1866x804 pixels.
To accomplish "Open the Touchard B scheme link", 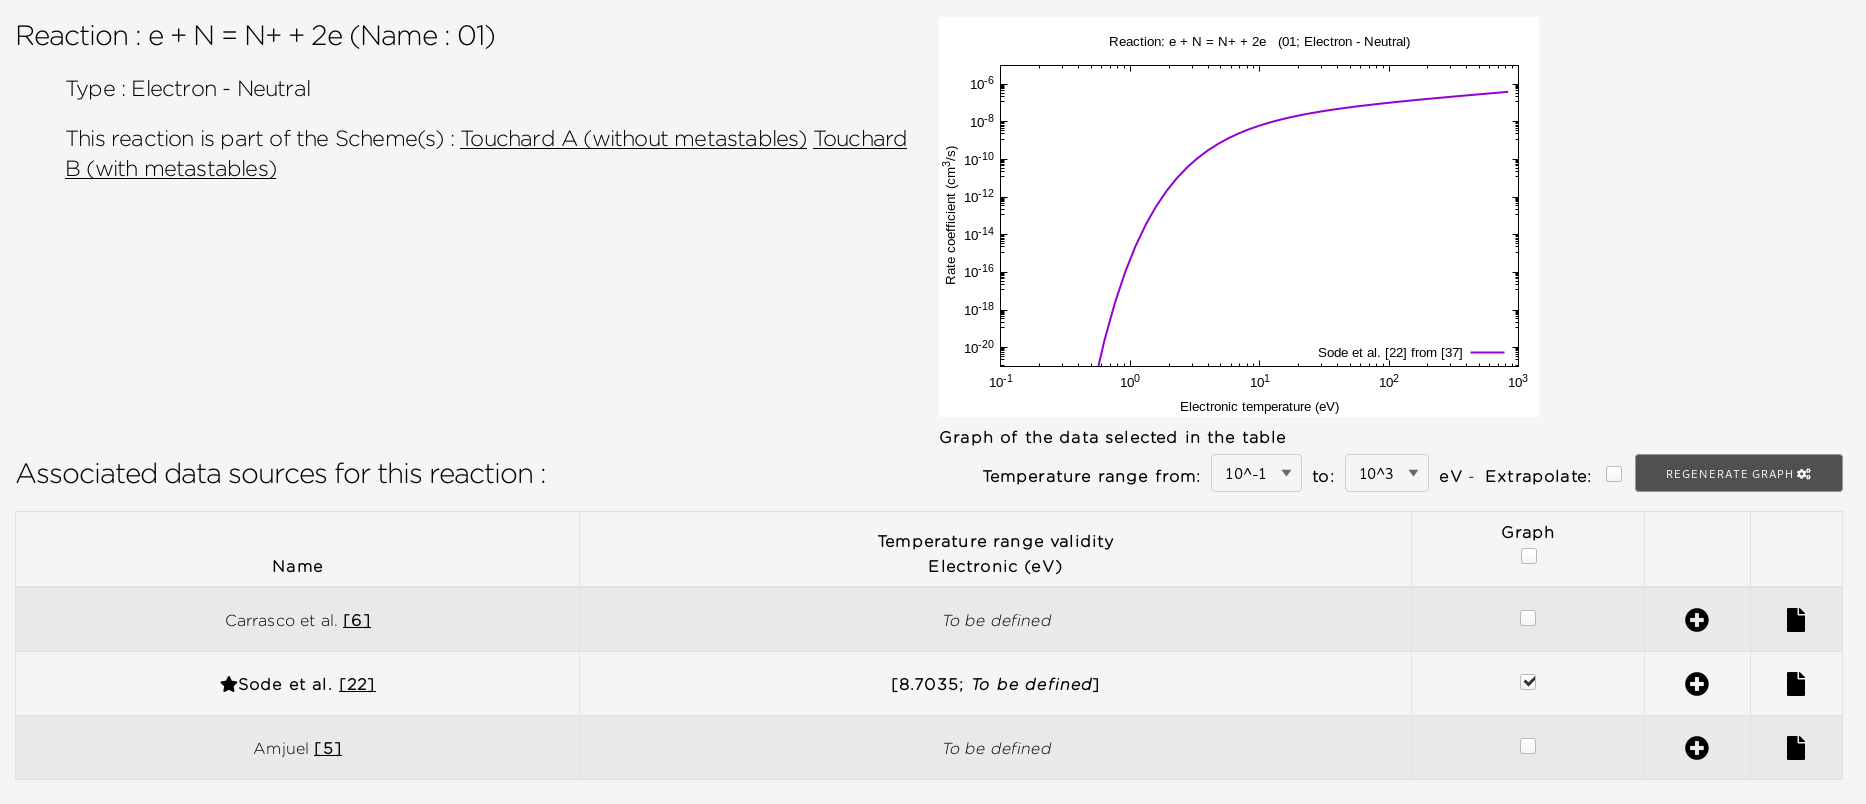I will (x=170, y=168).
